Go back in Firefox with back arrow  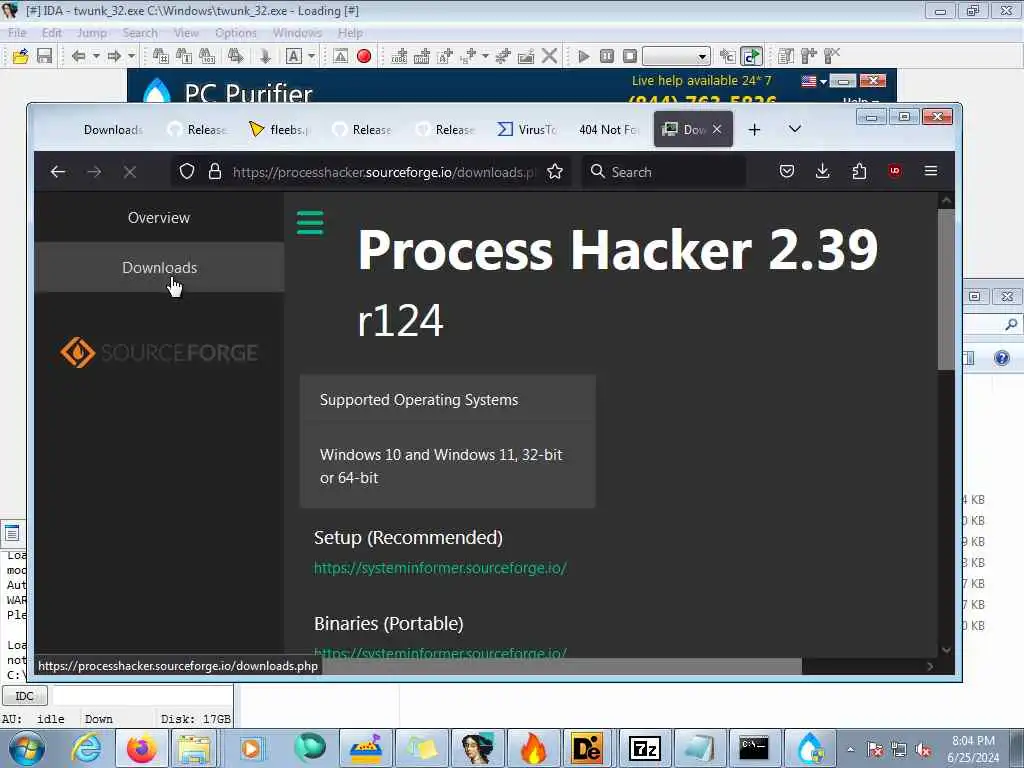(x=58, y=172)
